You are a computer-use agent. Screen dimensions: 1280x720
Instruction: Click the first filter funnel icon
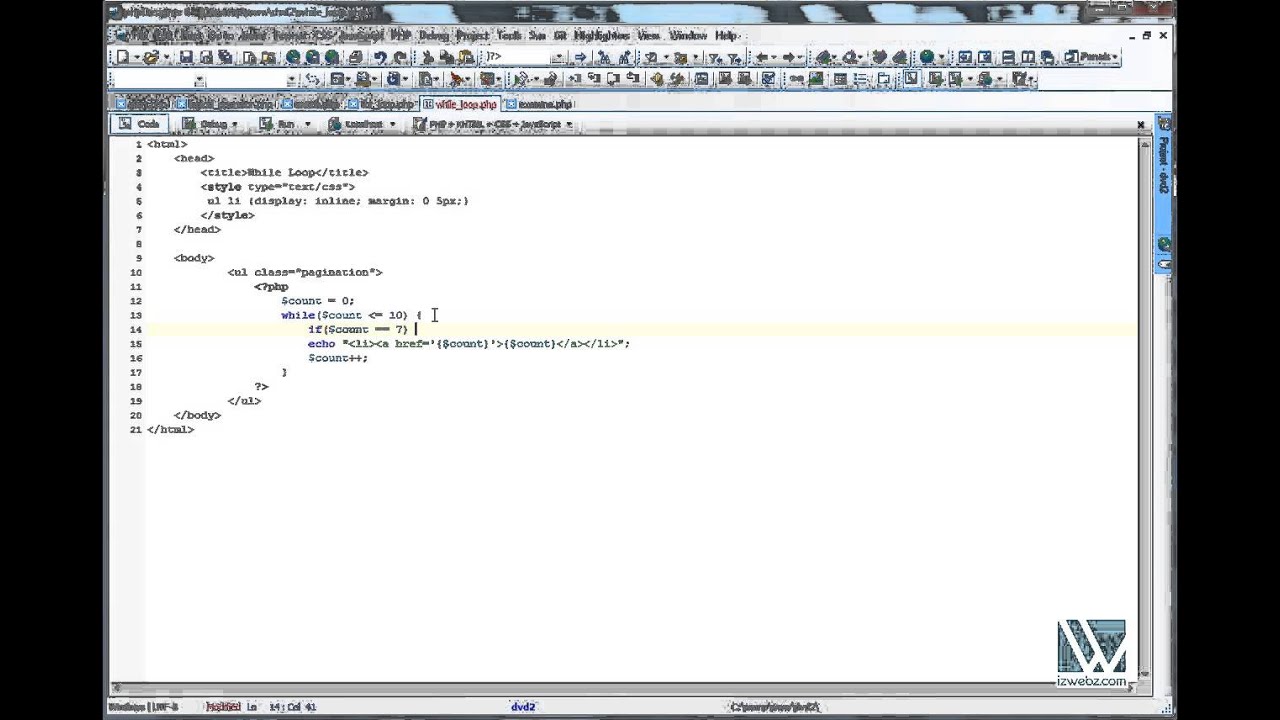715,57
